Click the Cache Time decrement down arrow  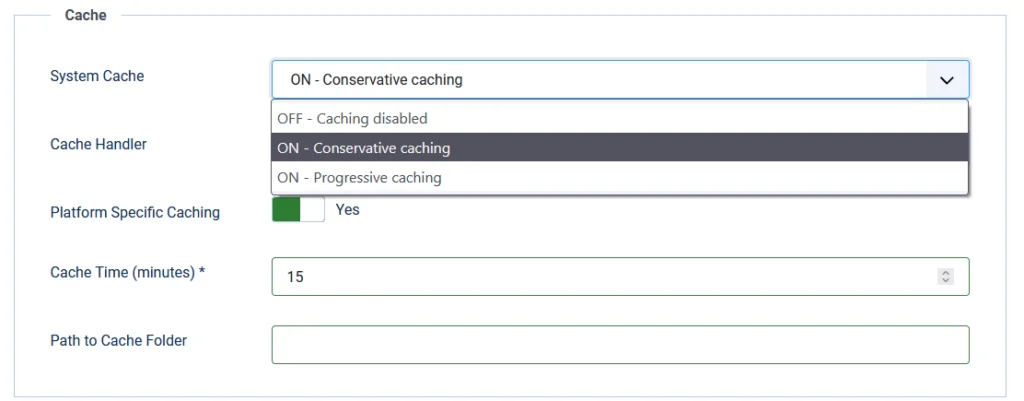click(946, 280)
